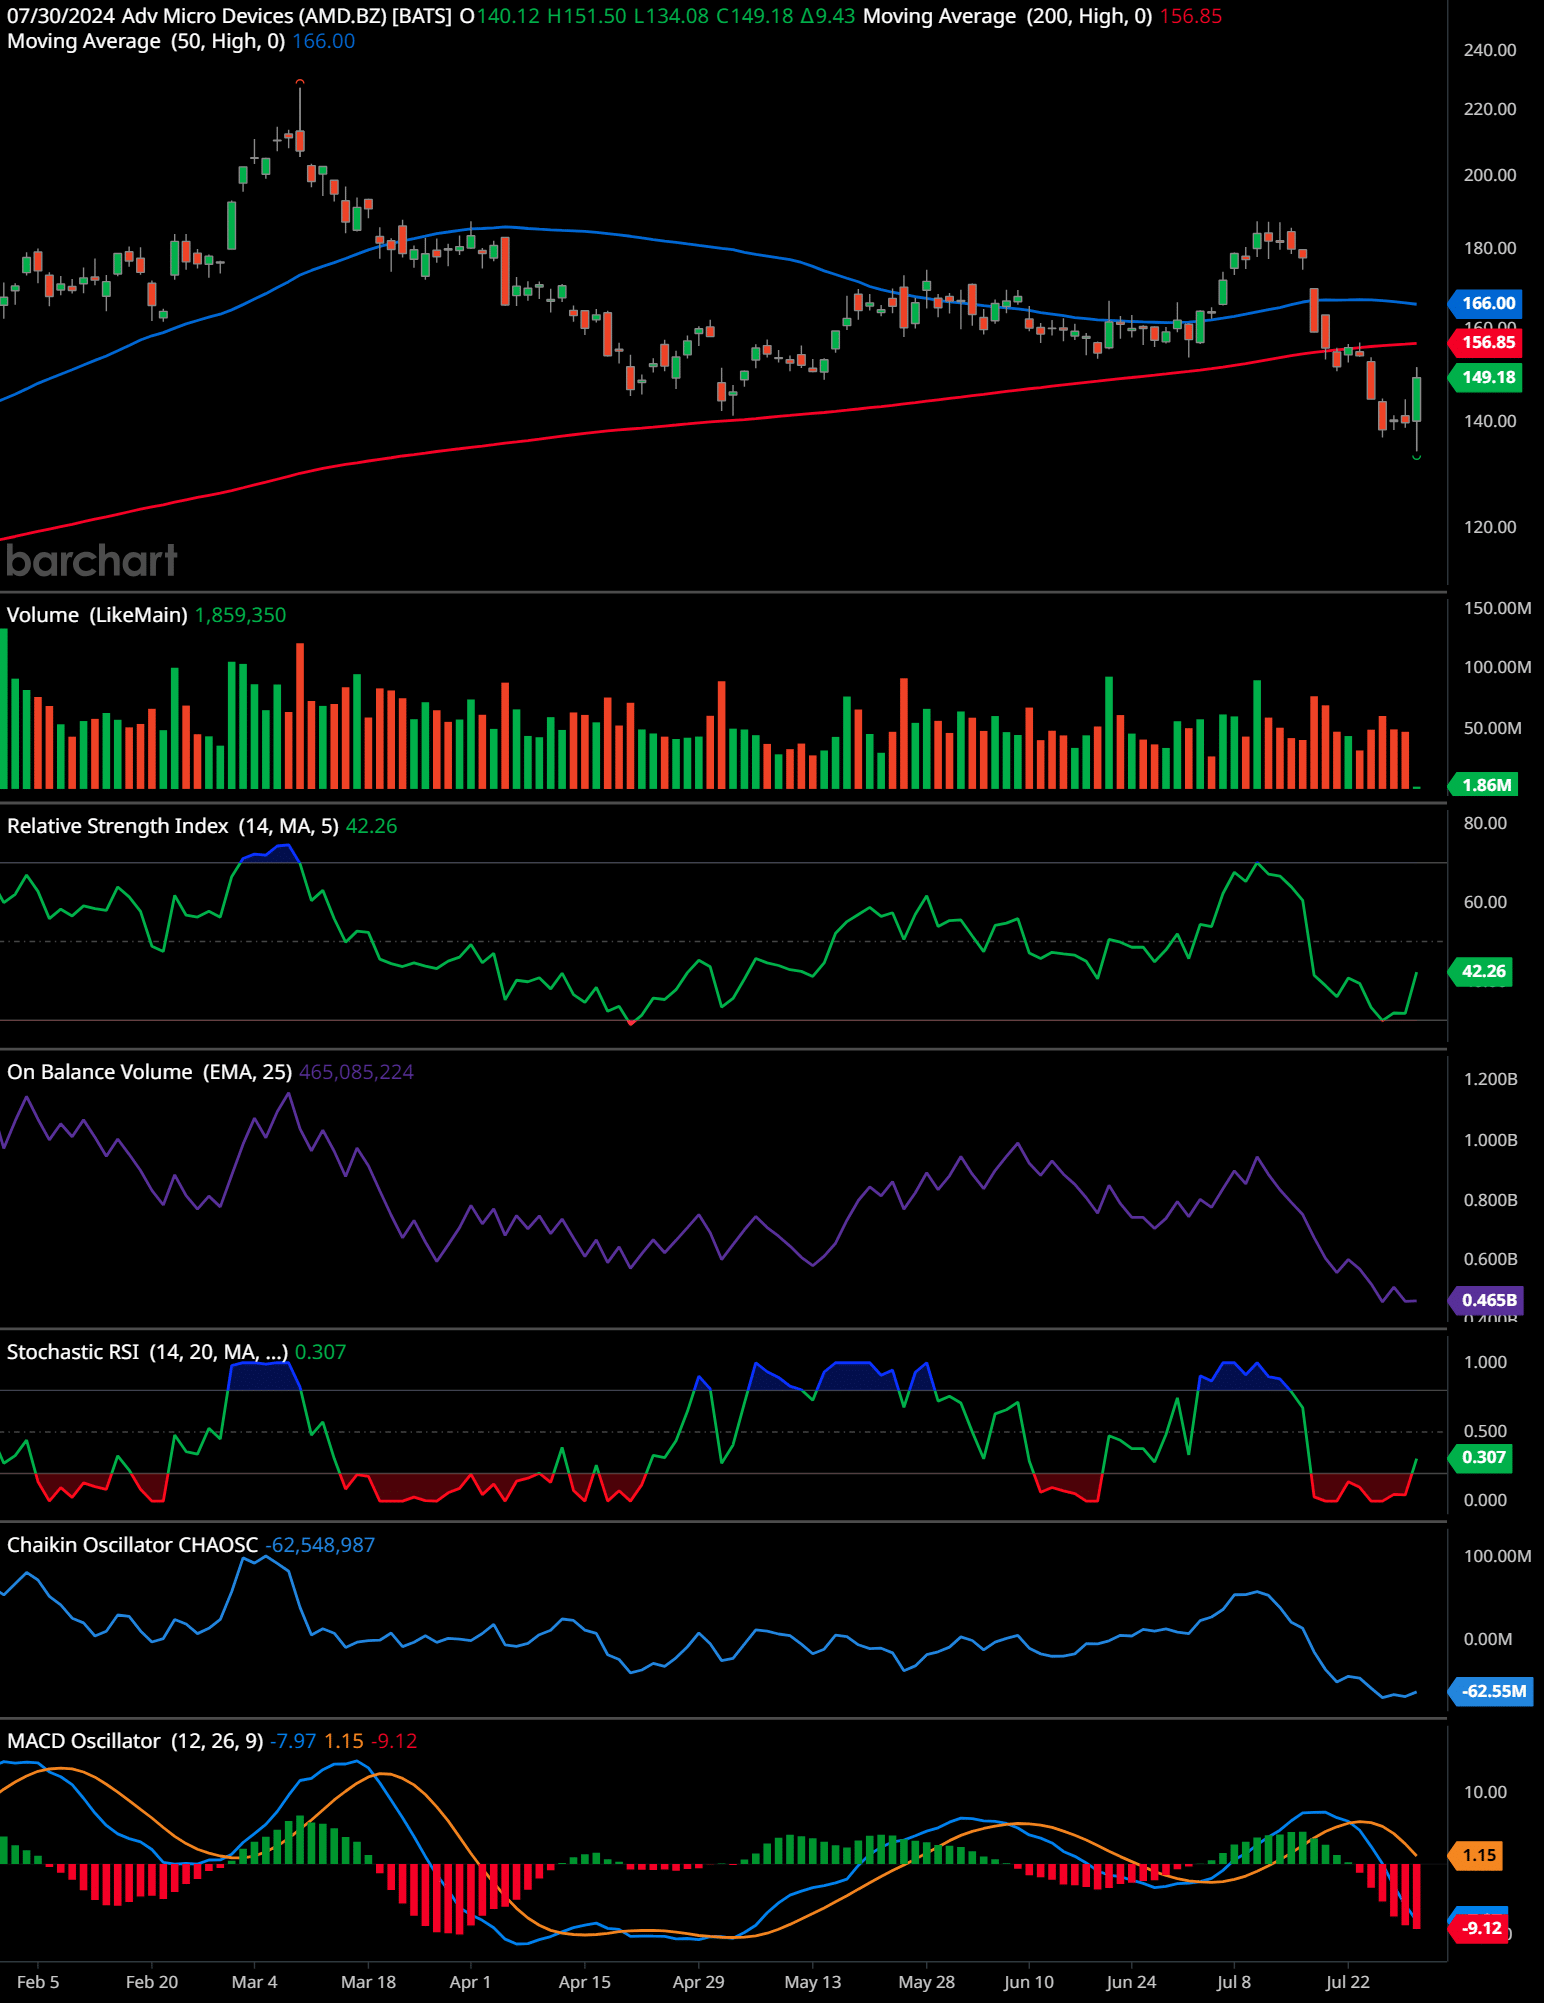Click the 240.00 price axis label

pyautogui.click(x=1489, y=50)
